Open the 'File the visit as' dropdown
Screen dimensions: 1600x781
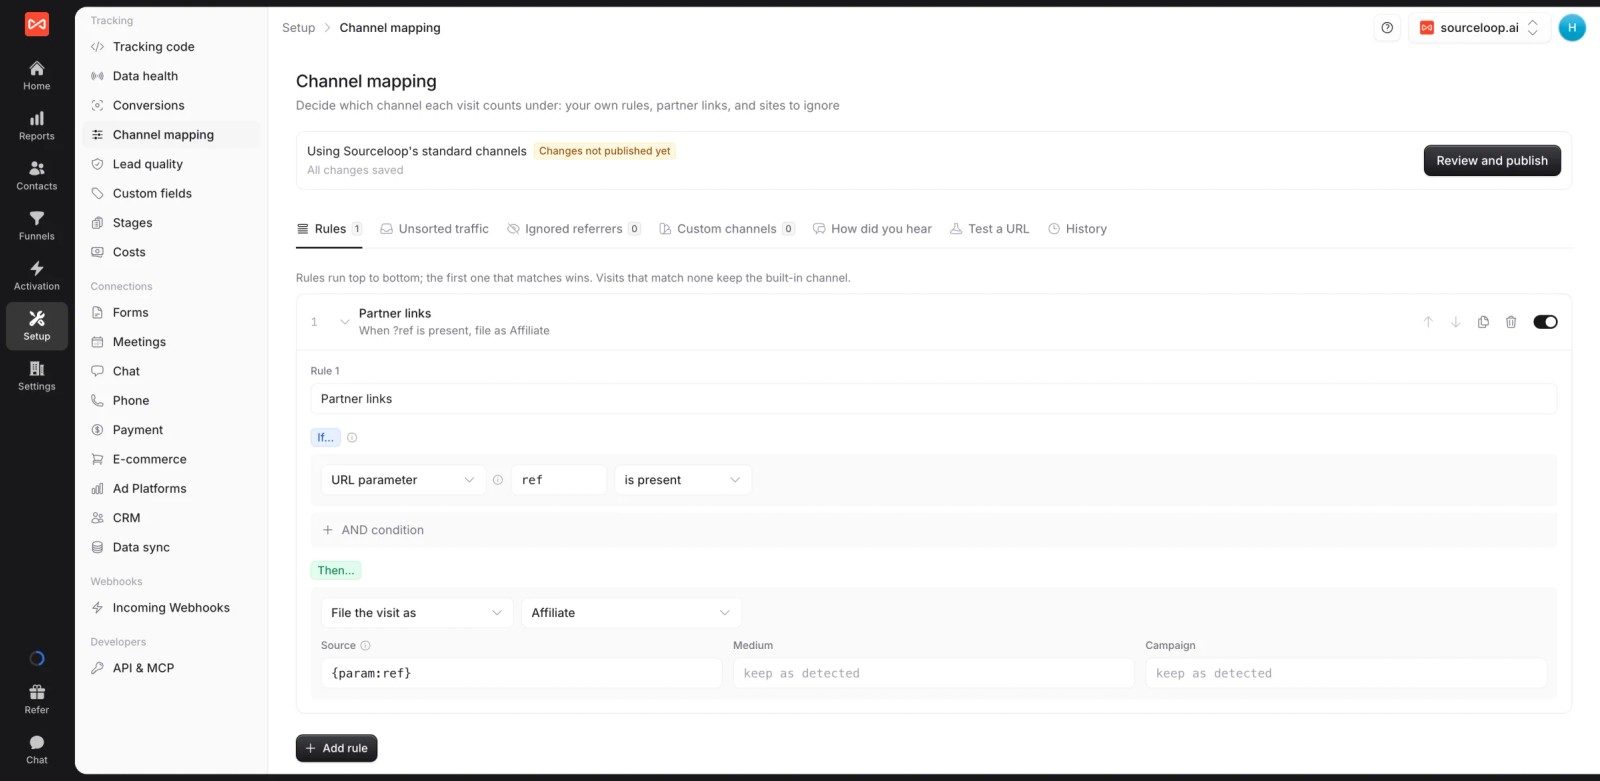pyautogui.click(x=417, y=613)
